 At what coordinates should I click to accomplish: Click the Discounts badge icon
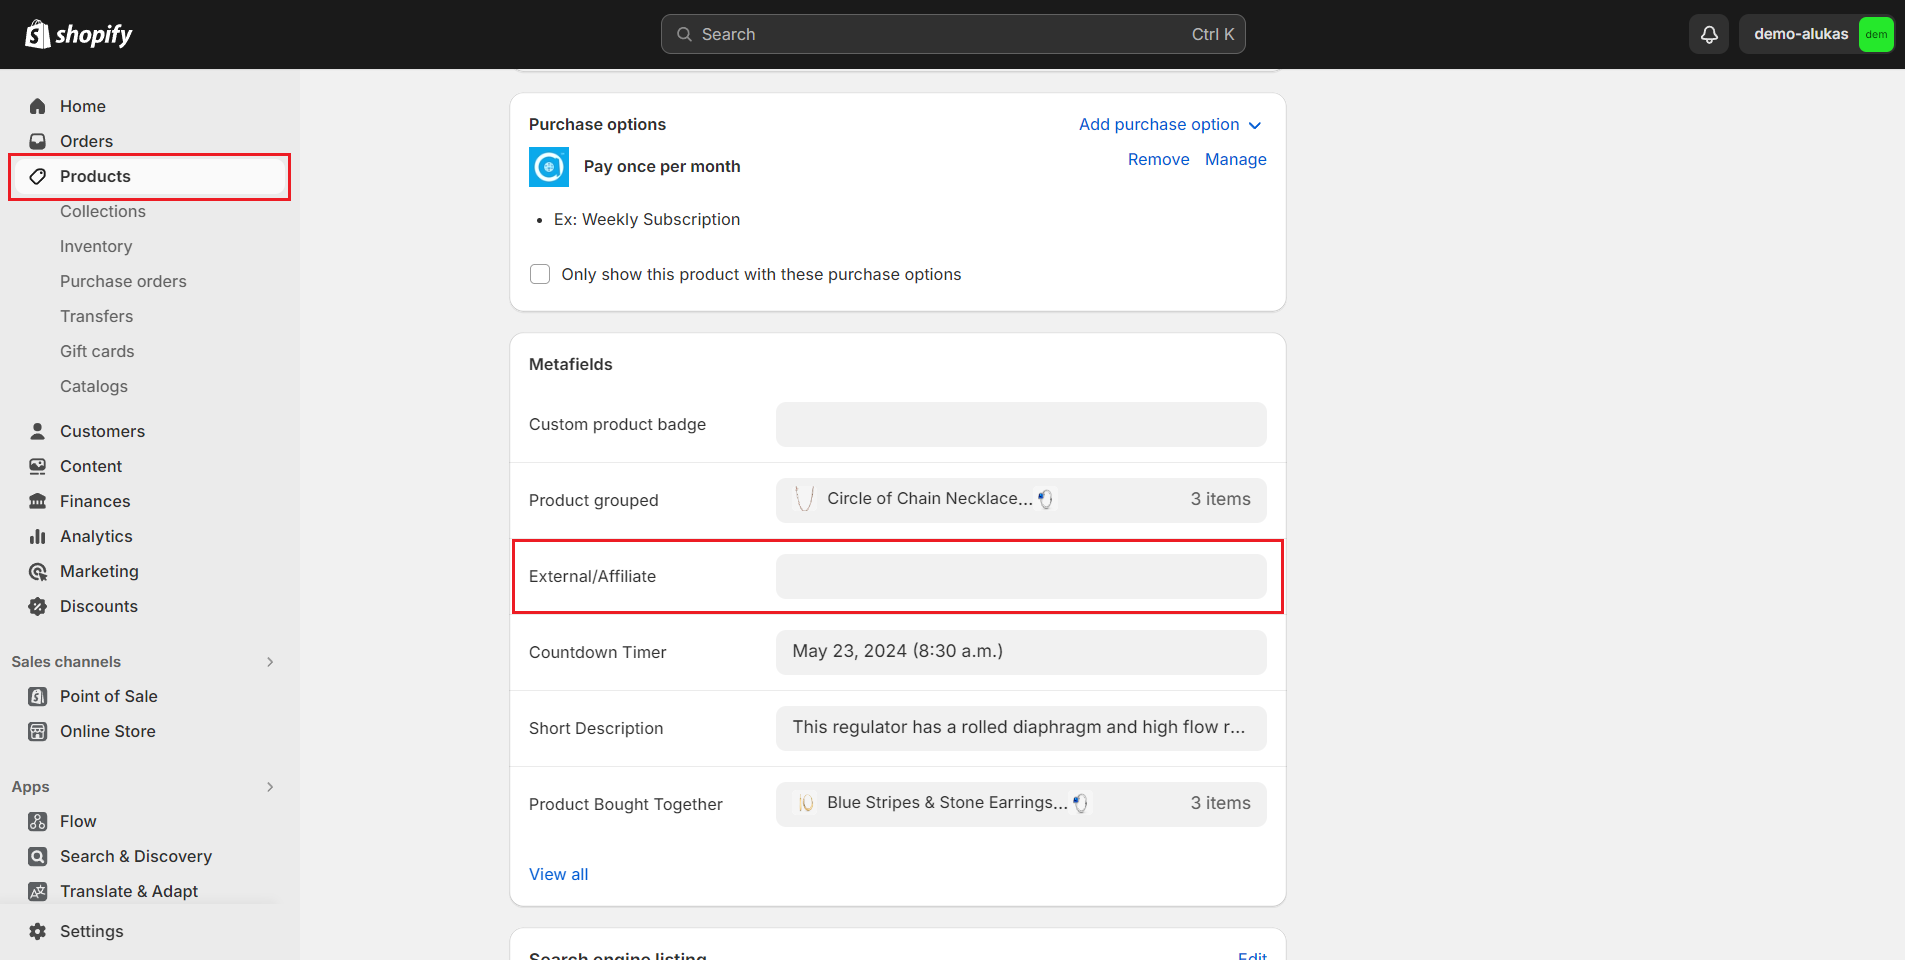tap(38, 606)
